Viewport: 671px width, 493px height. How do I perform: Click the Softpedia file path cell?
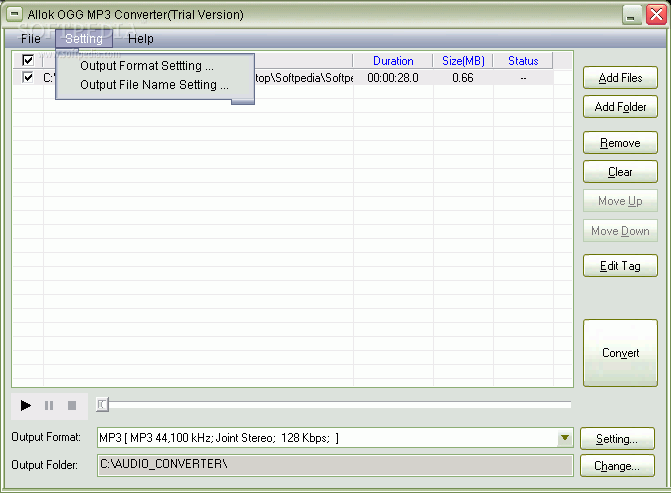coord(304,78)
